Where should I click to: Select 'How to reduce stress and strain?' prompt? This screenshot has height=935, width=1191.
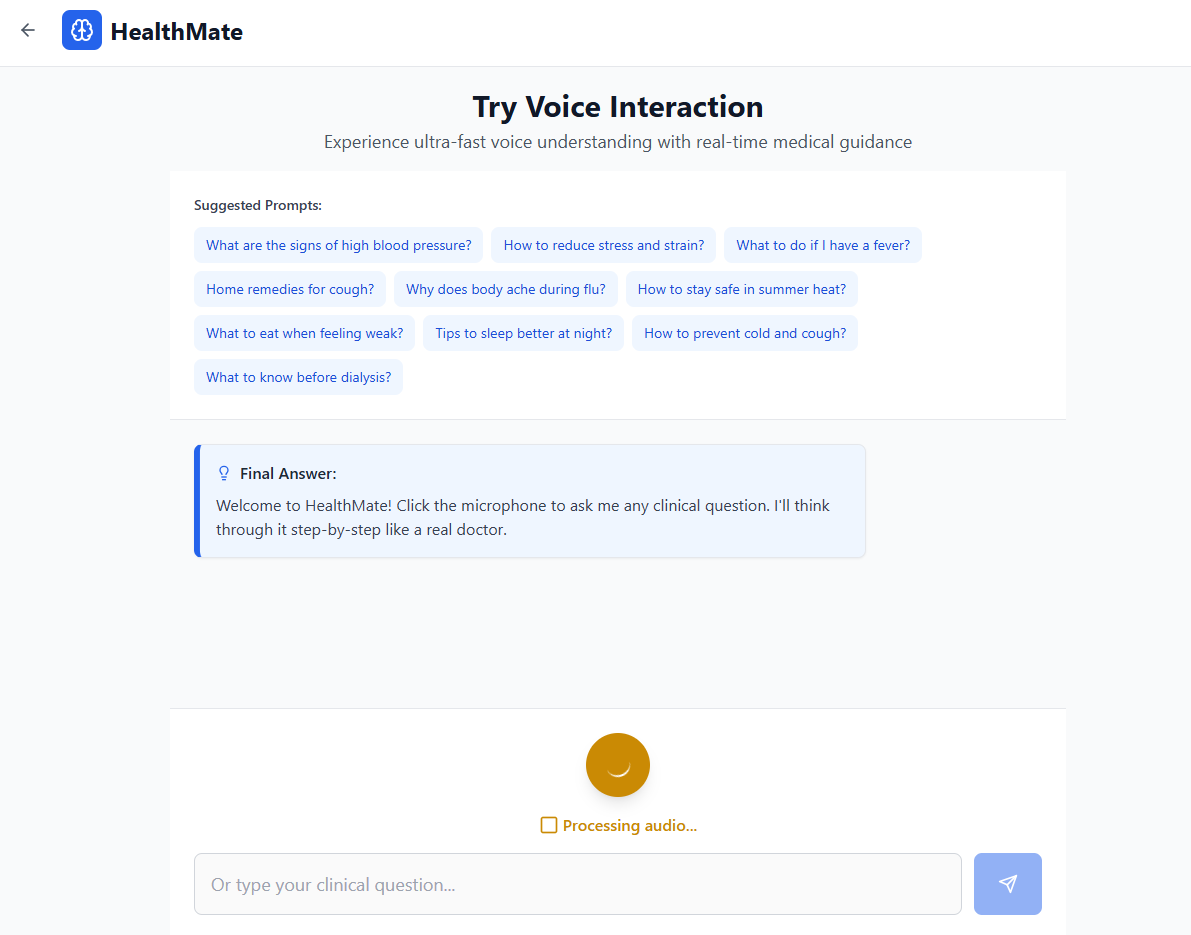[x=604, y=245]
